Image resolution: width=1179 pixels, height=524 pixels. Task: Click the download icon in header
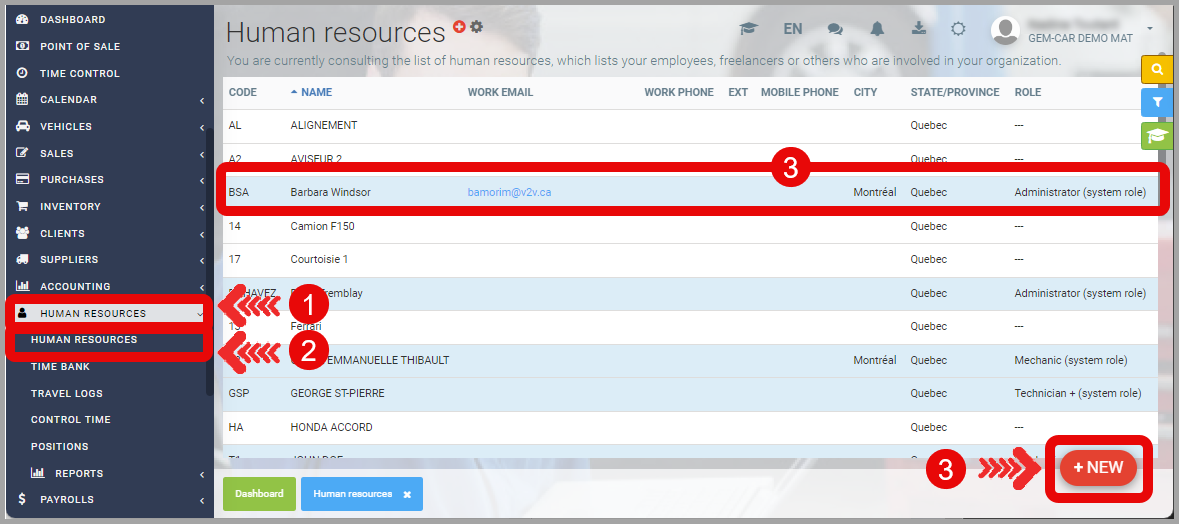pyautogui.click(x=918, y=29)
